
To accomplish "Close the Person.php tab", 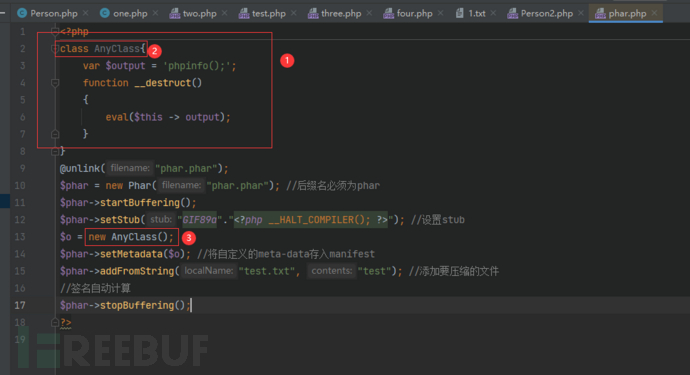I will click(86, 13).
